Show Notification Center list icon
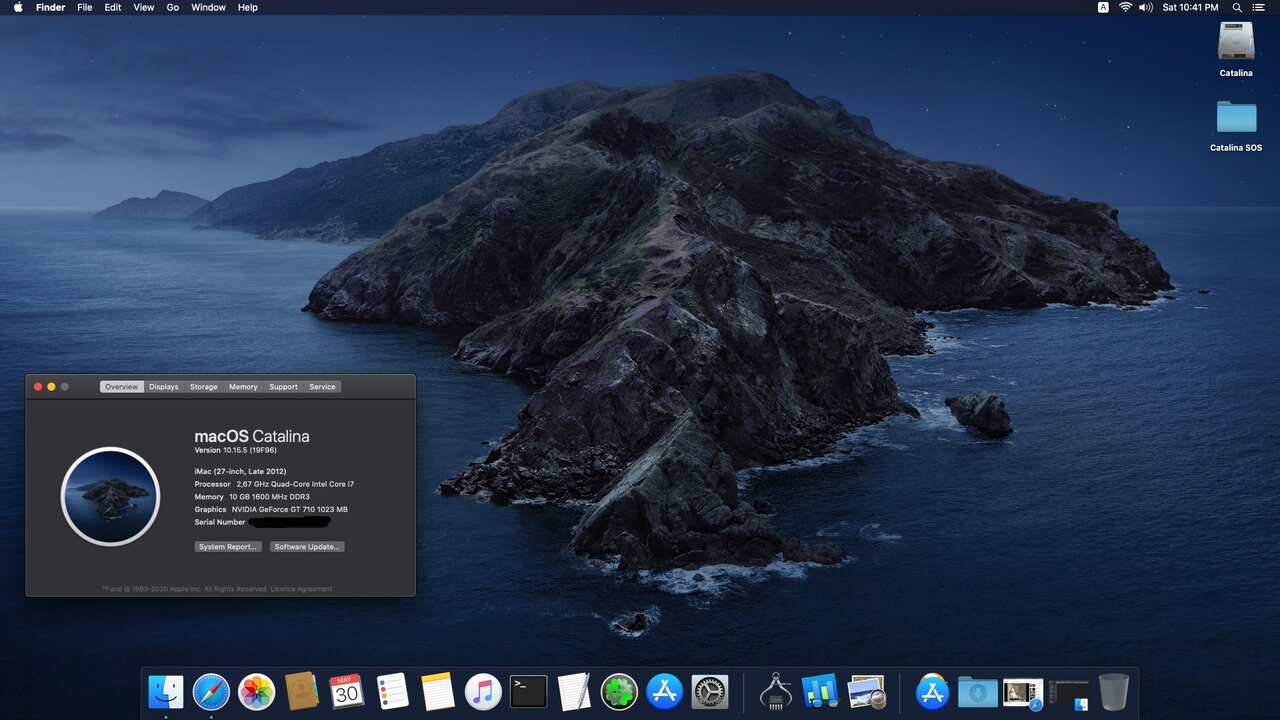Viewport: 1280px width, 720px height. click(1258, 7)
